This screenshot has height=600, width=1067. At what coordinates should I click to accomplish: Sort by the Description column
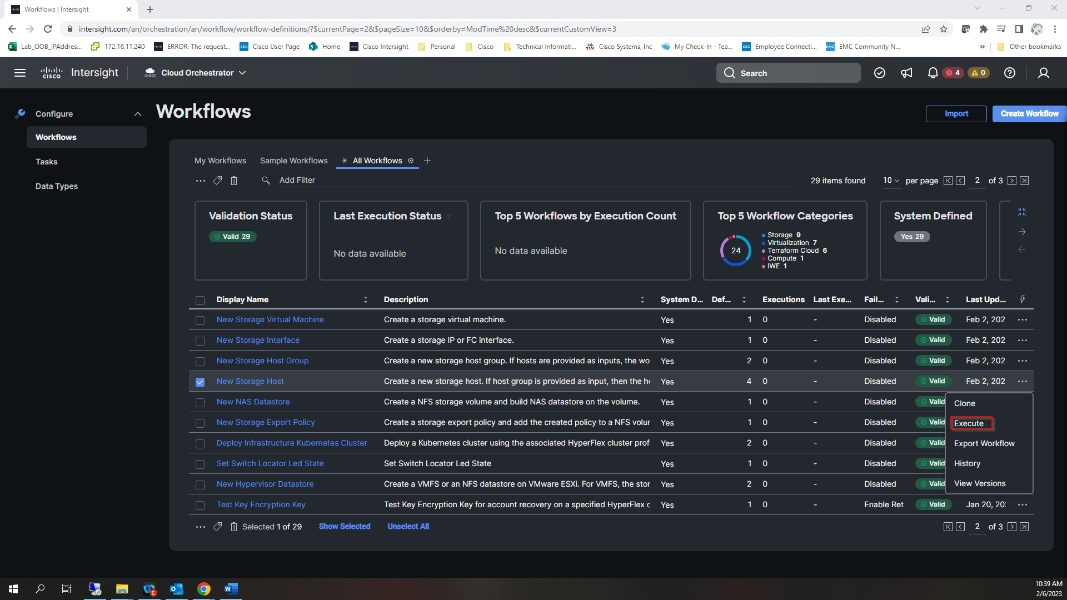click(642, 299)
